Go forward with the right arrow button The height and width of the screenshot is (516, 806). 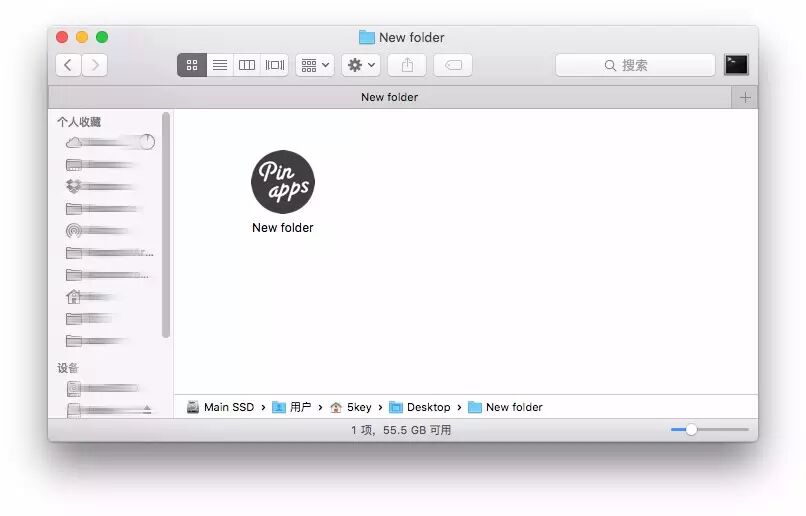coord(95,65)
